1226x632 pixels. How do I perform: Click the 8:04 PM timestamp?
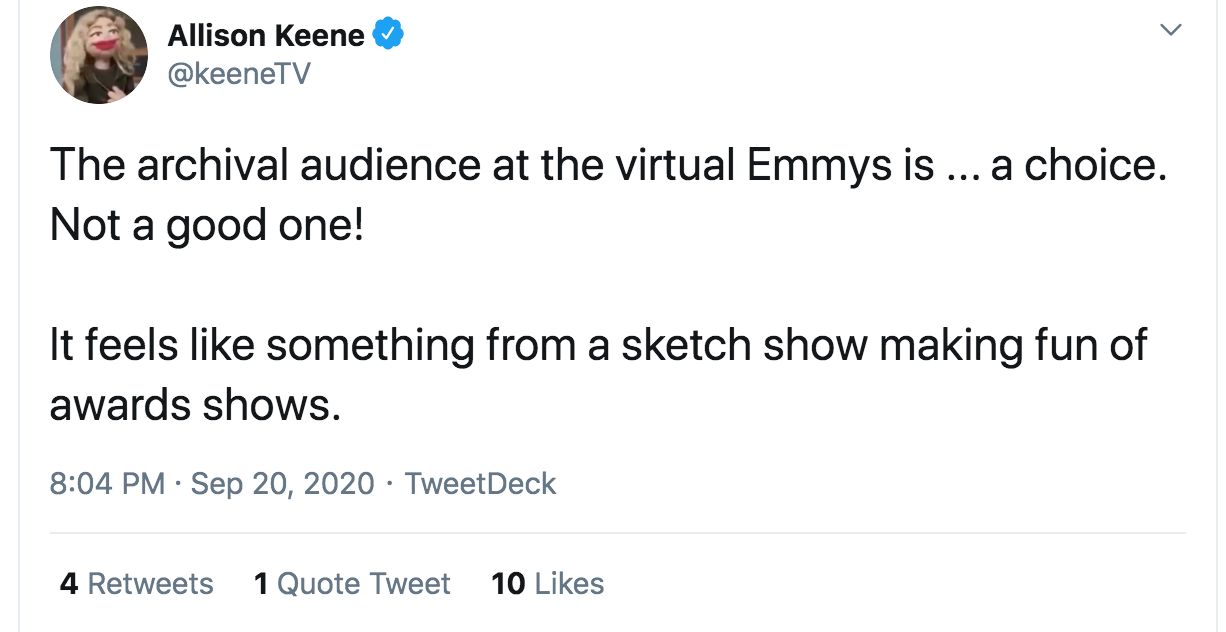[107, 484]
